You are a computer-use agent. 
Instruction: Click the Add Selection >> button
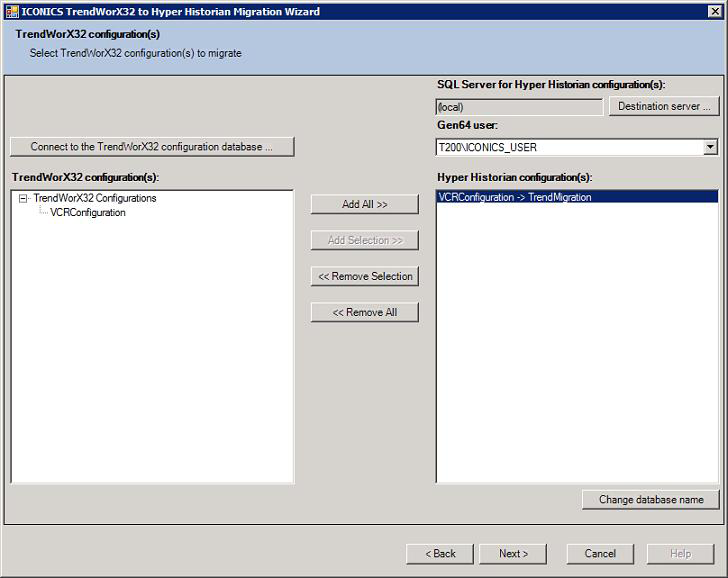[x=364, y=240]
